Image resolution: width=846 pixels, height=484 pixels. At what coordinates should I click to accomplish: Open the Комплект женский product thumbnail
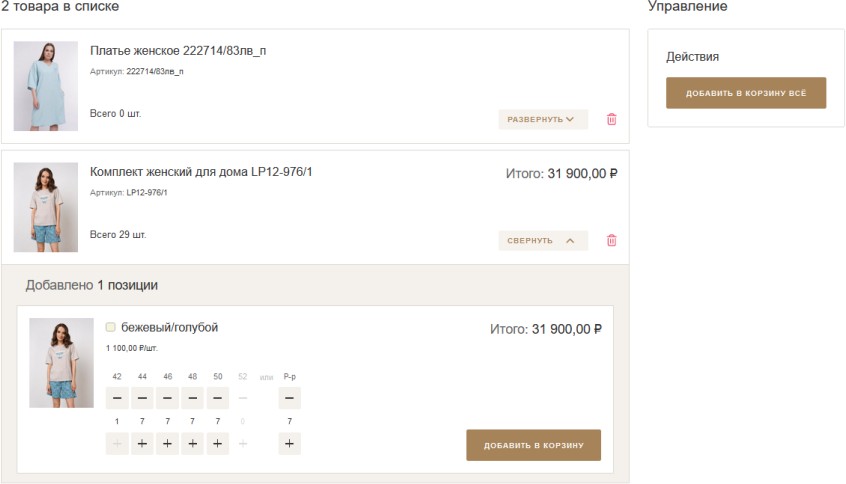(x=46, y=207)
